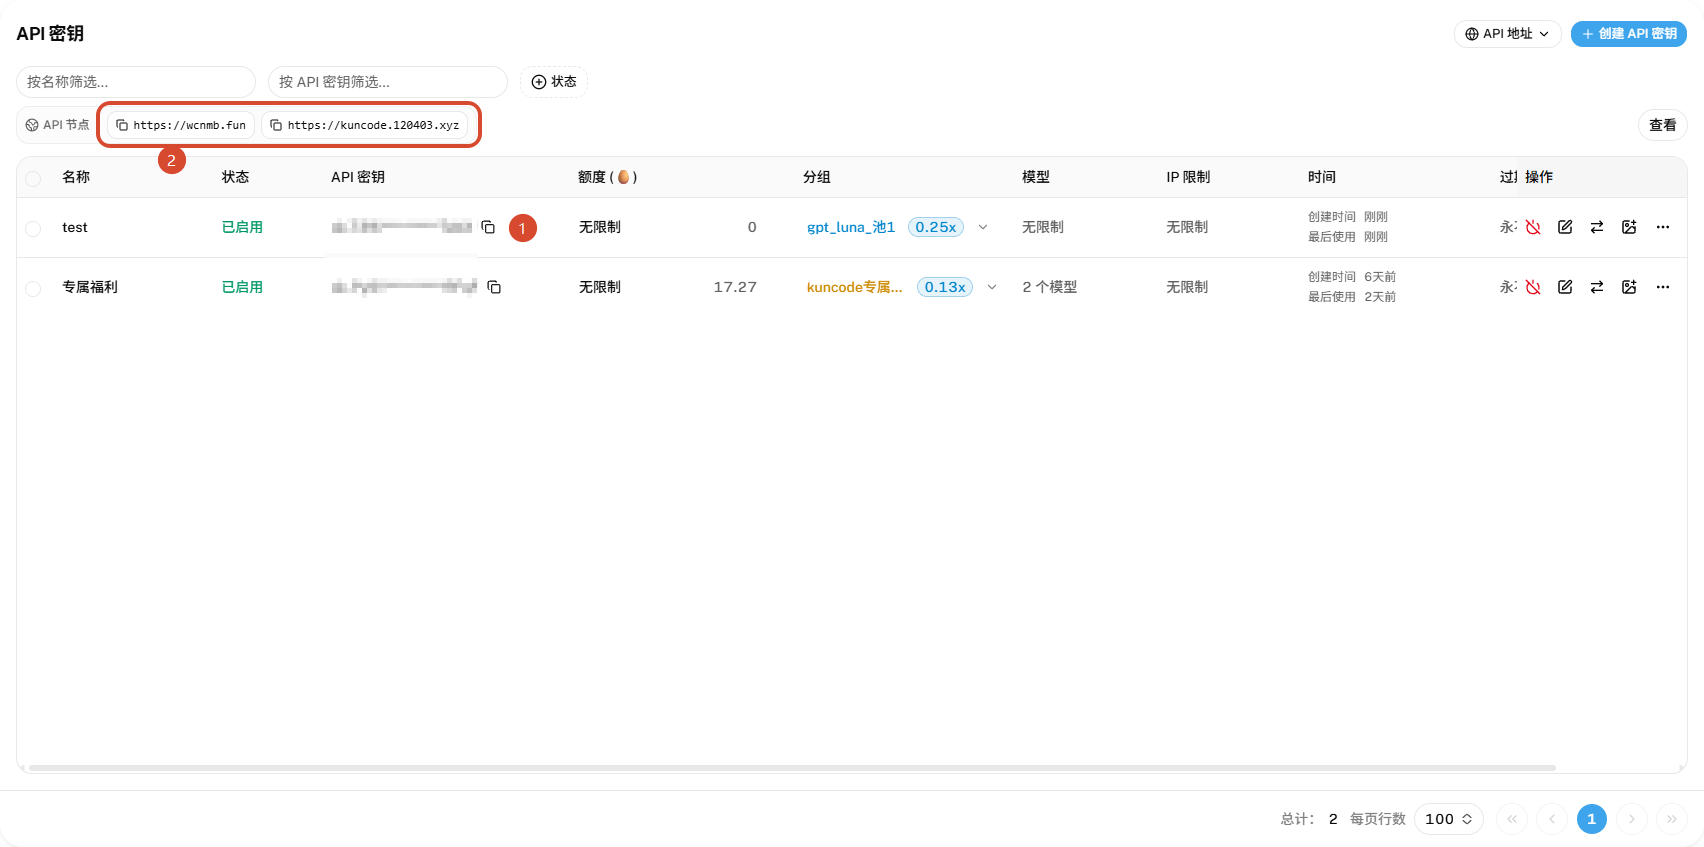Copy the 专属福利 row API key
Viewport: 1704px width, 847px height.
coord(494,287)
